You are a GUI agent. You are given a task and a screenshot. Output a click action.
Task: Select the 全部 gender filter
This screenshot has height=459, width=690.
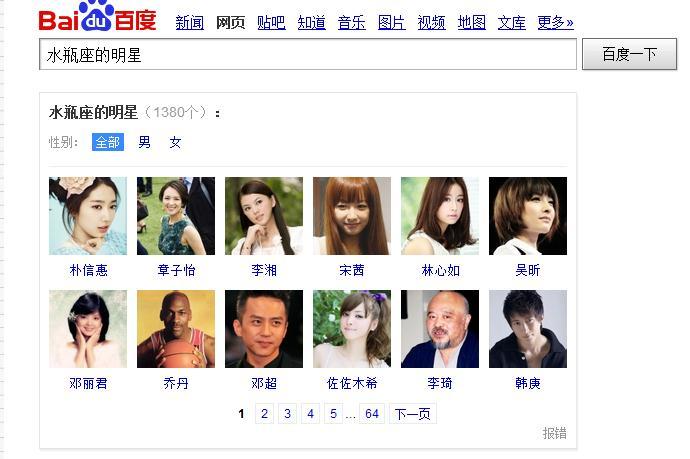coord(108,142)
